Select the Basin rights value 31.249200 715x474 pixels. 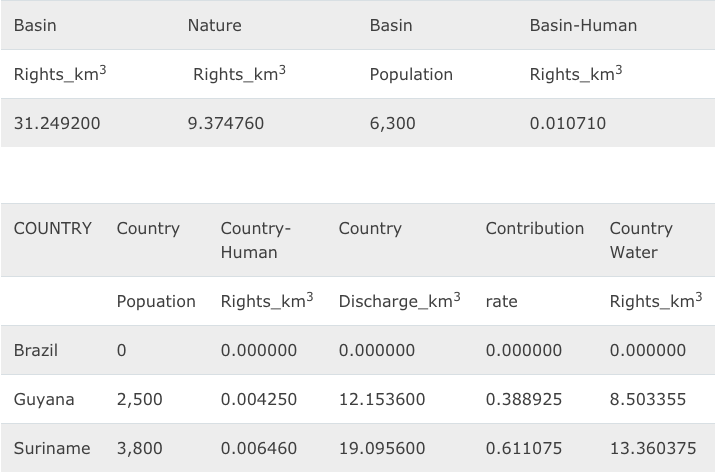(x=57, y=124)
